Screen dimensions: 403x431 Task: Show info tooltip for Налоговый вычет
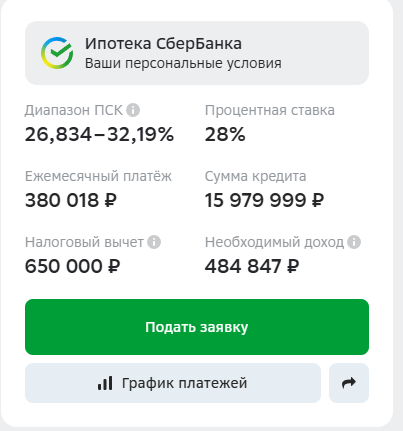point(154,242)
